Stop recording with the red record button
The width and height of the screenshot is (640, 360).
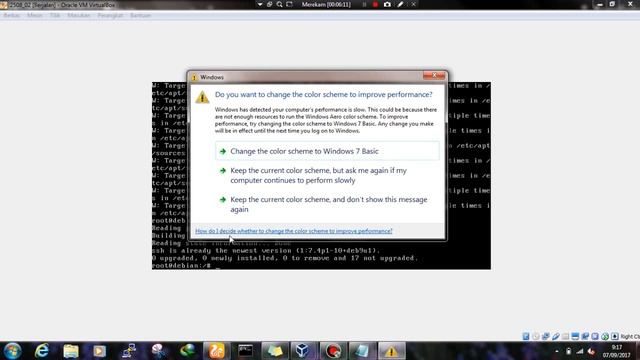[x=375, y=4]
